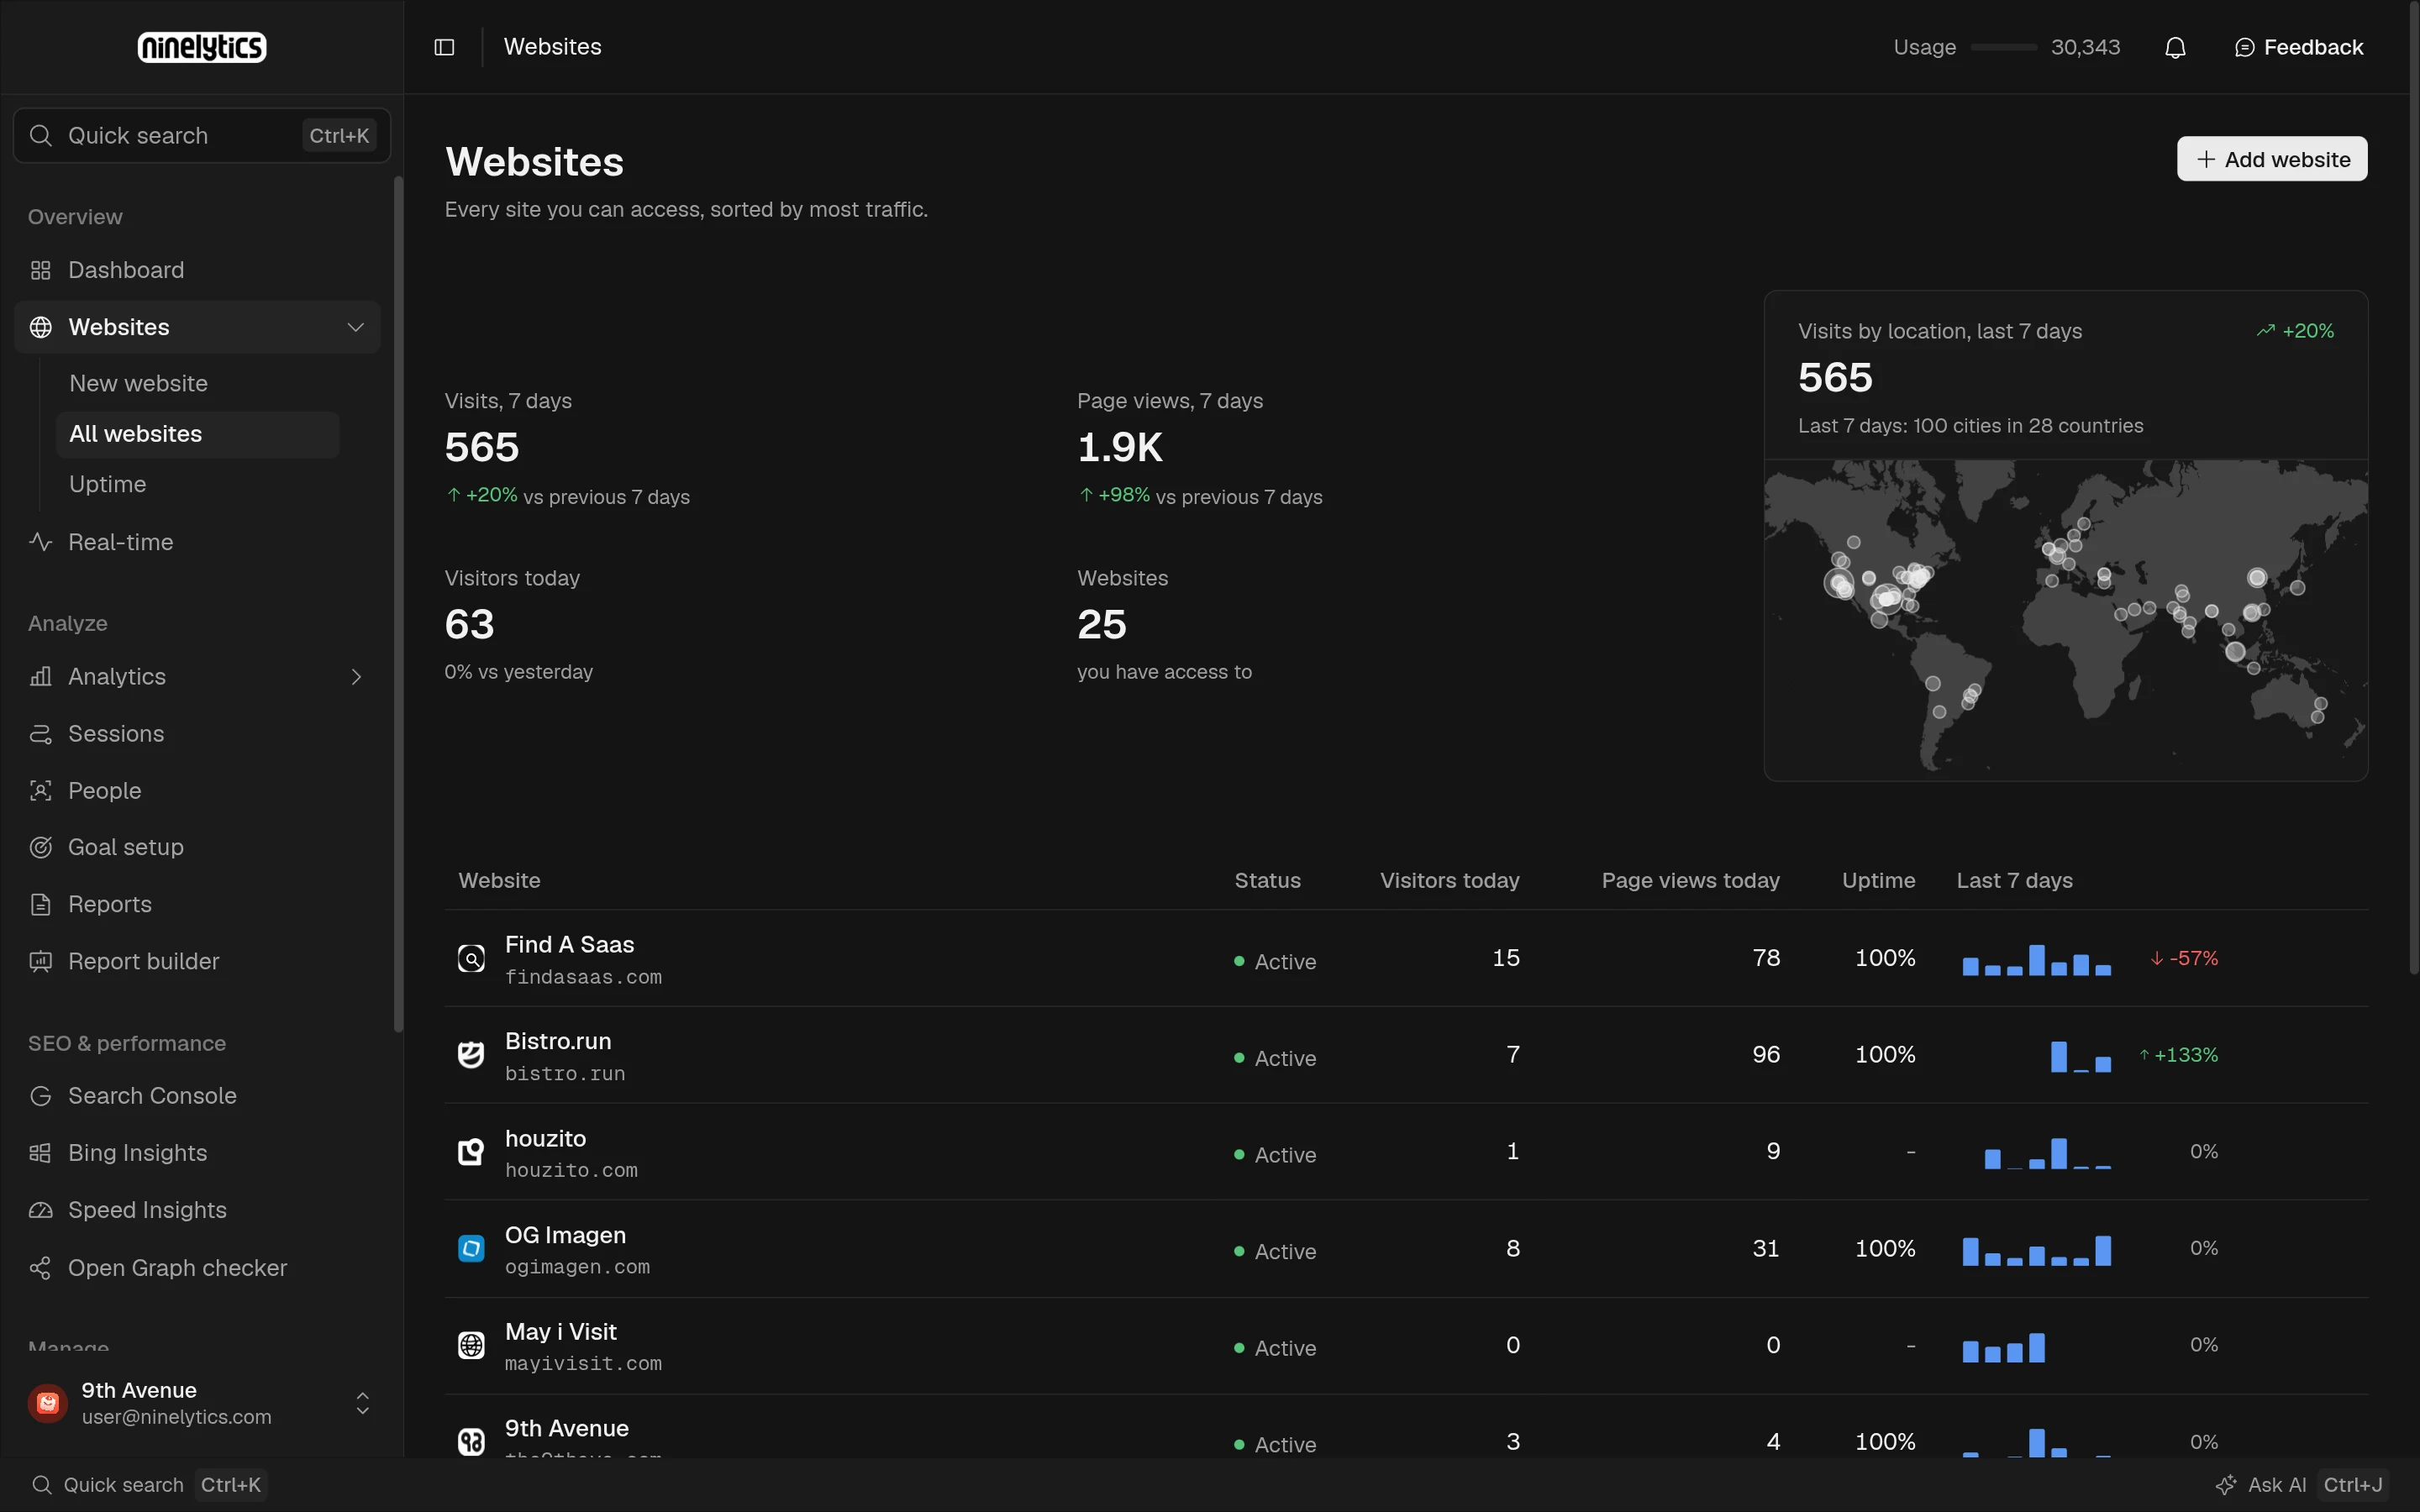2420x1512 pixels.
Task: Click the visits by location world map
Action: tap(2066, 619)
